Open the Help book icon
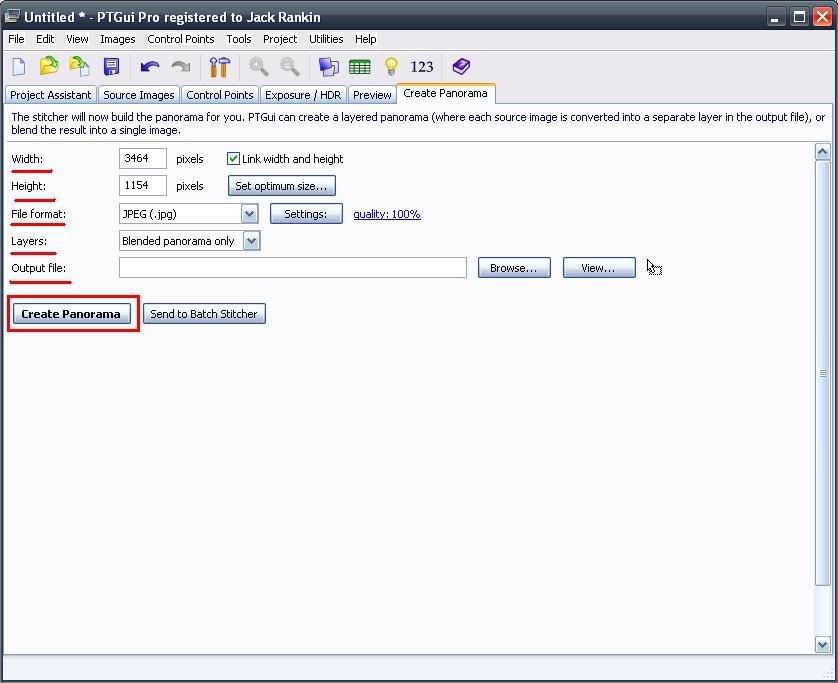Image resolution: width=838 pixels, height=683 pixels. (461, 67)
